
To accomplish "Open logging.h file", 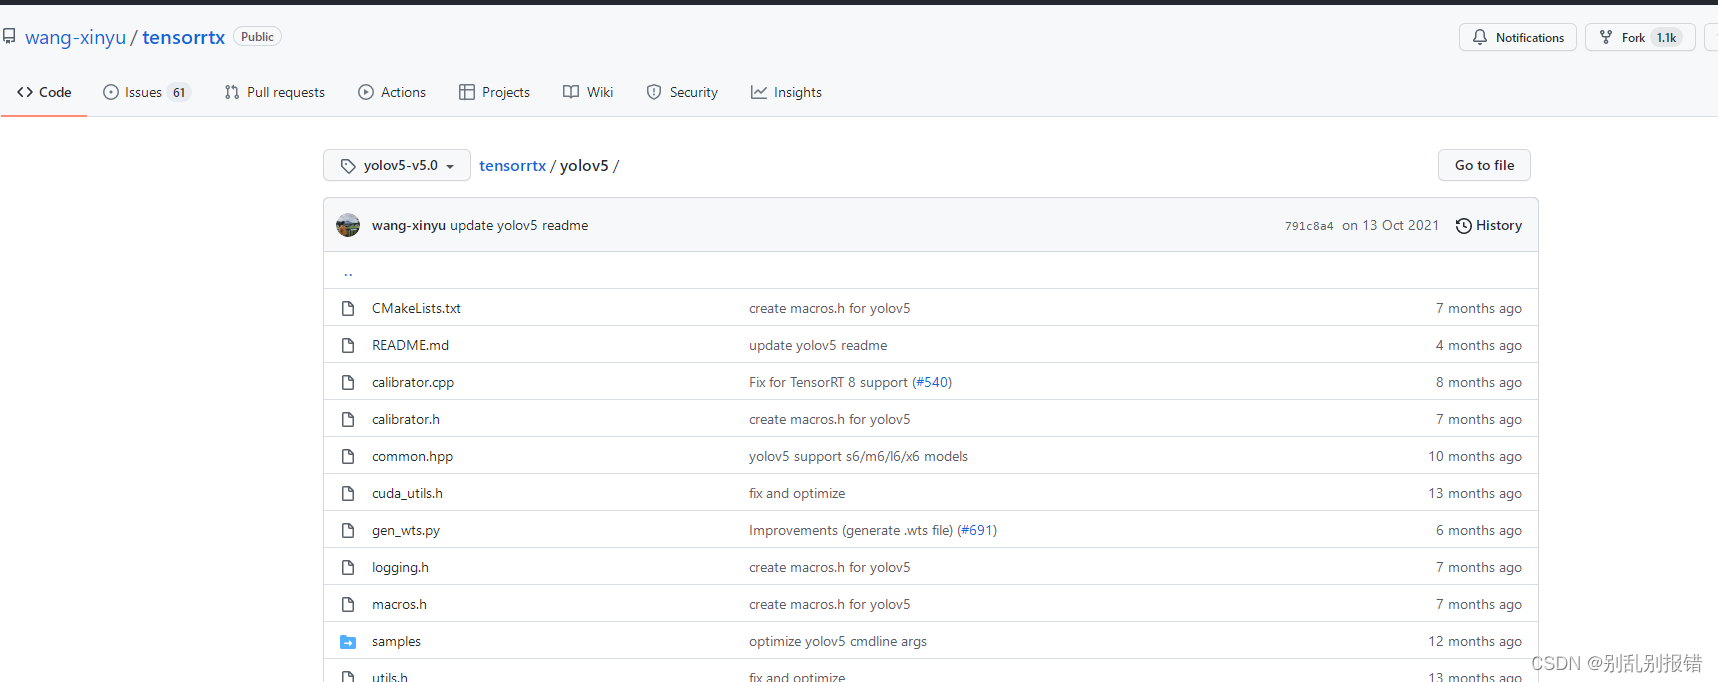I will 400,567.
